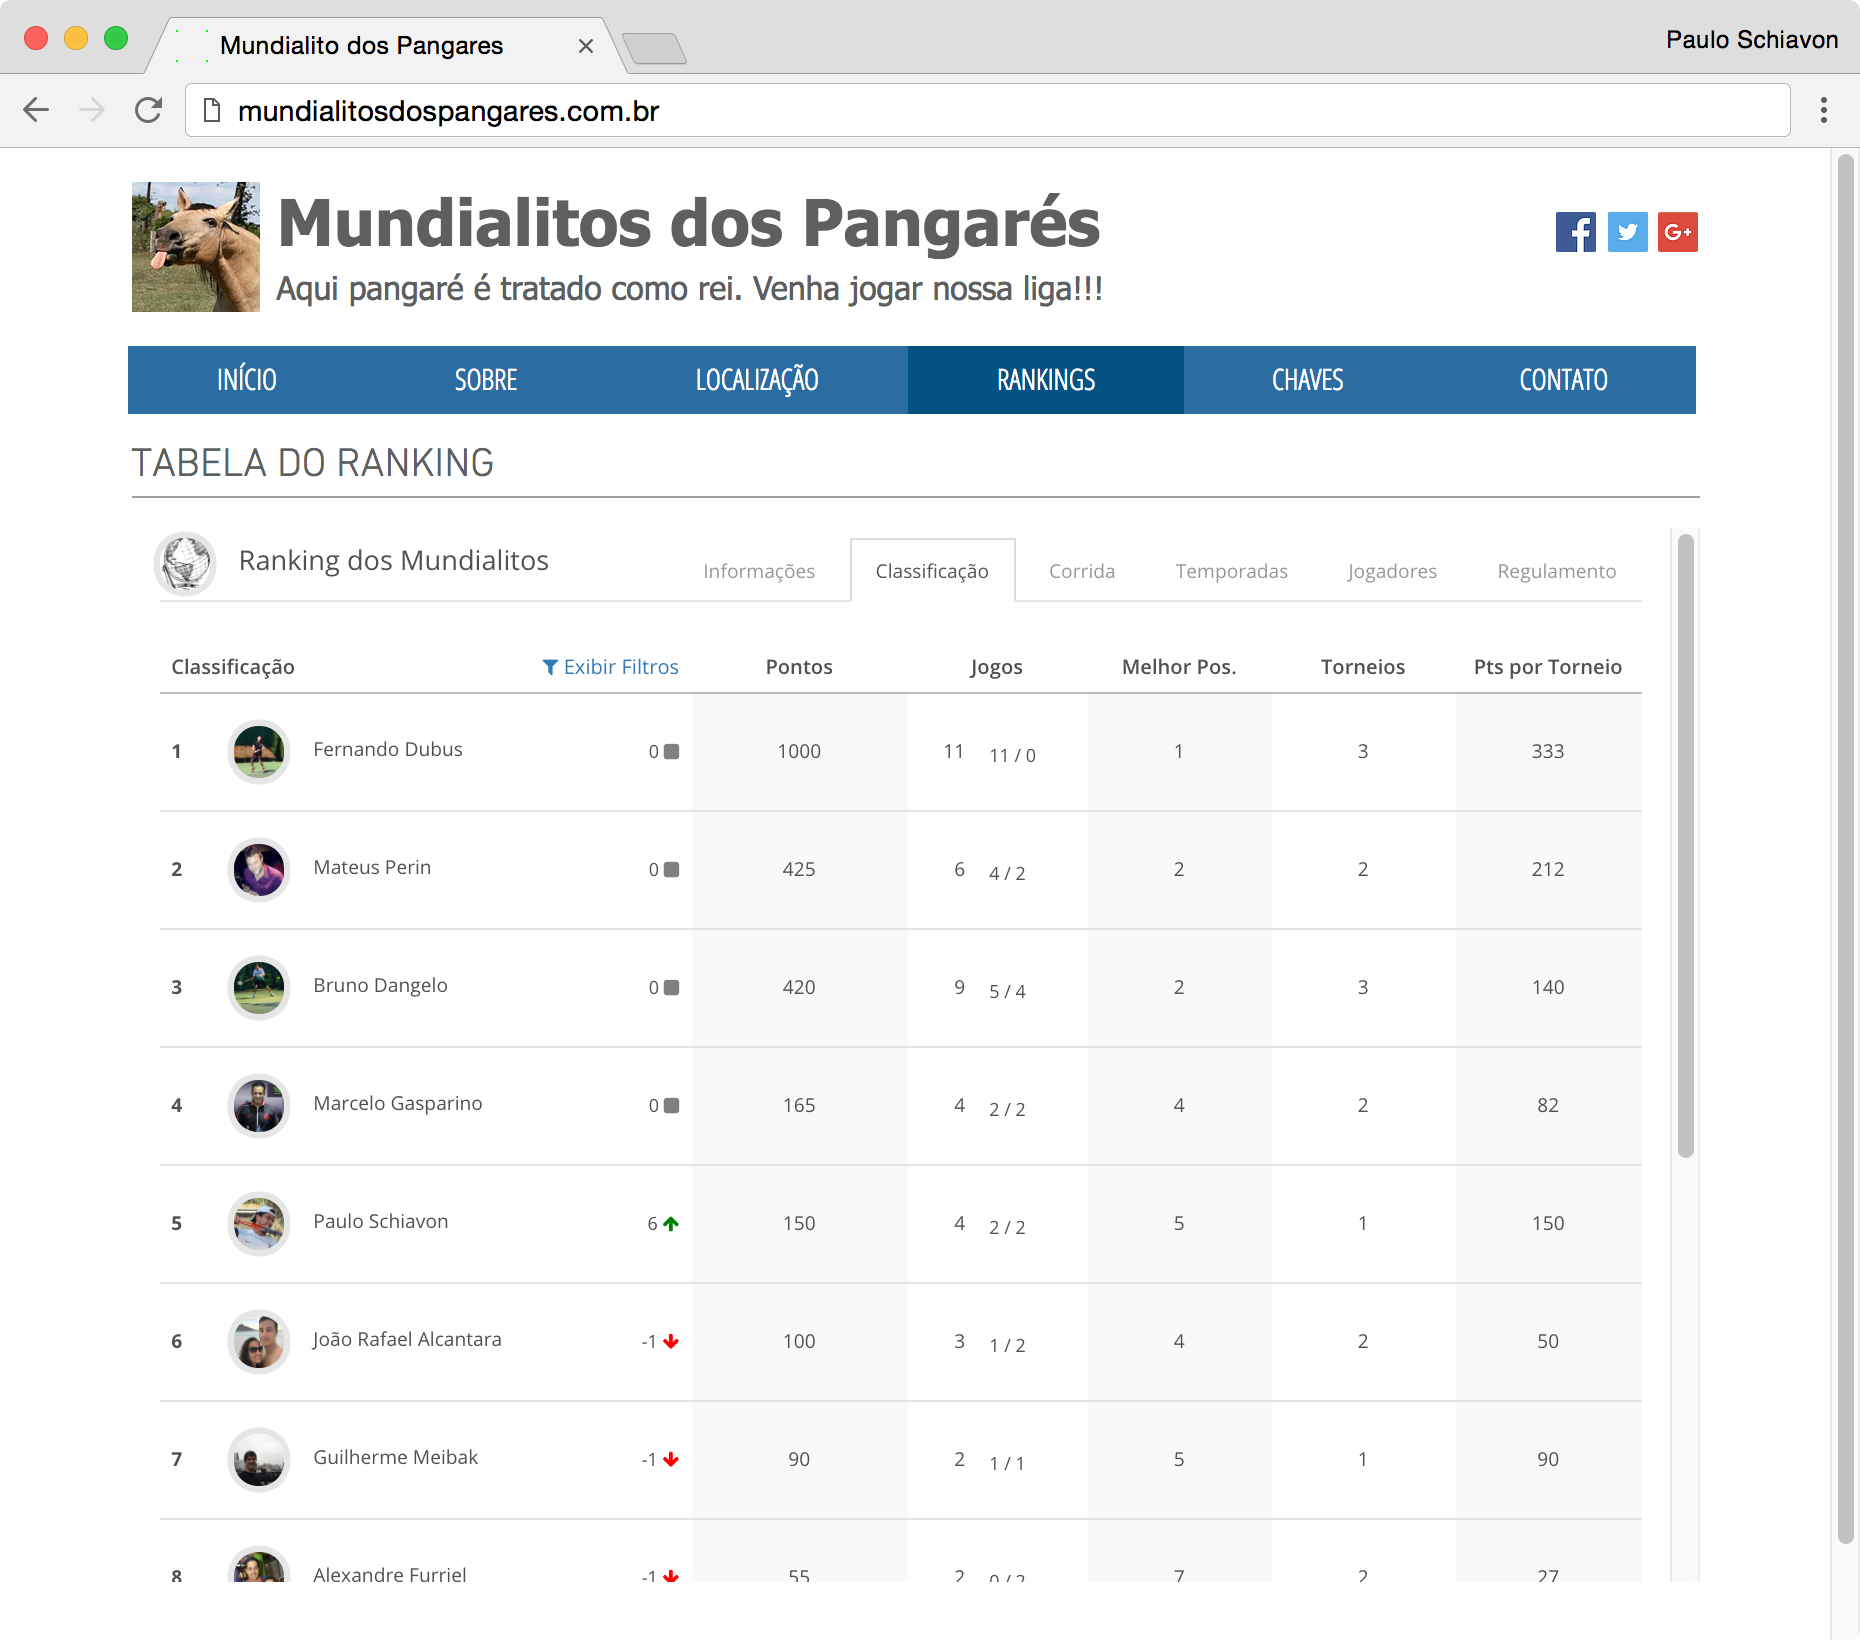Open Paulo Schiavon player name

pyautogui.click(x=381, y=1221)
